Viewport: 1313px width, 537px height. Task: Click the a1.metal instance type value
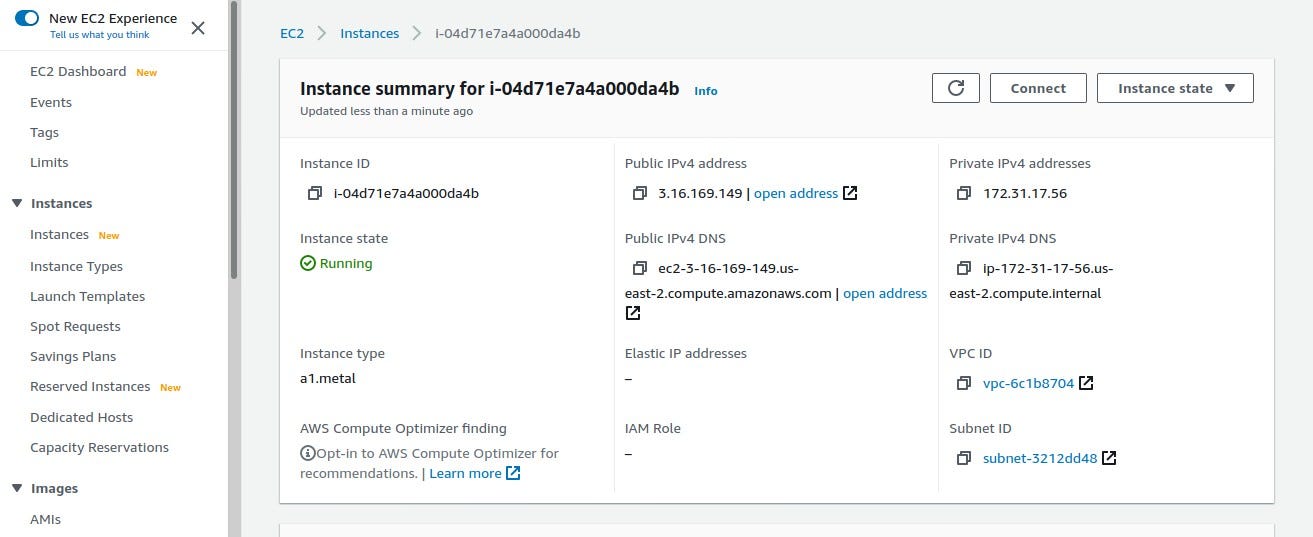click(328, 378)
